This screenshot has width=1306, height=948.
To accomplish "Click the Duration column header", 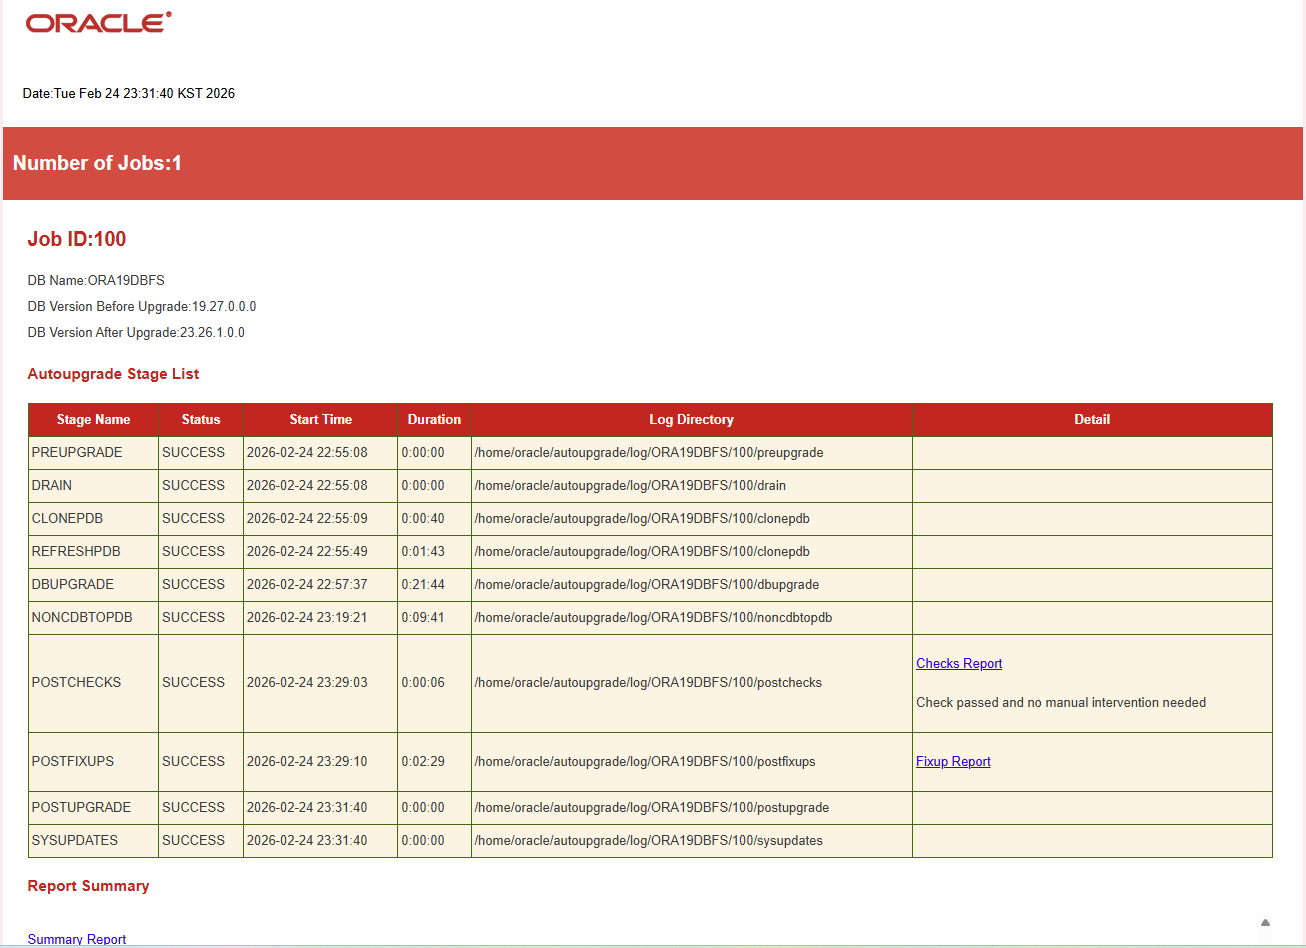I will [x=434, y=420].
